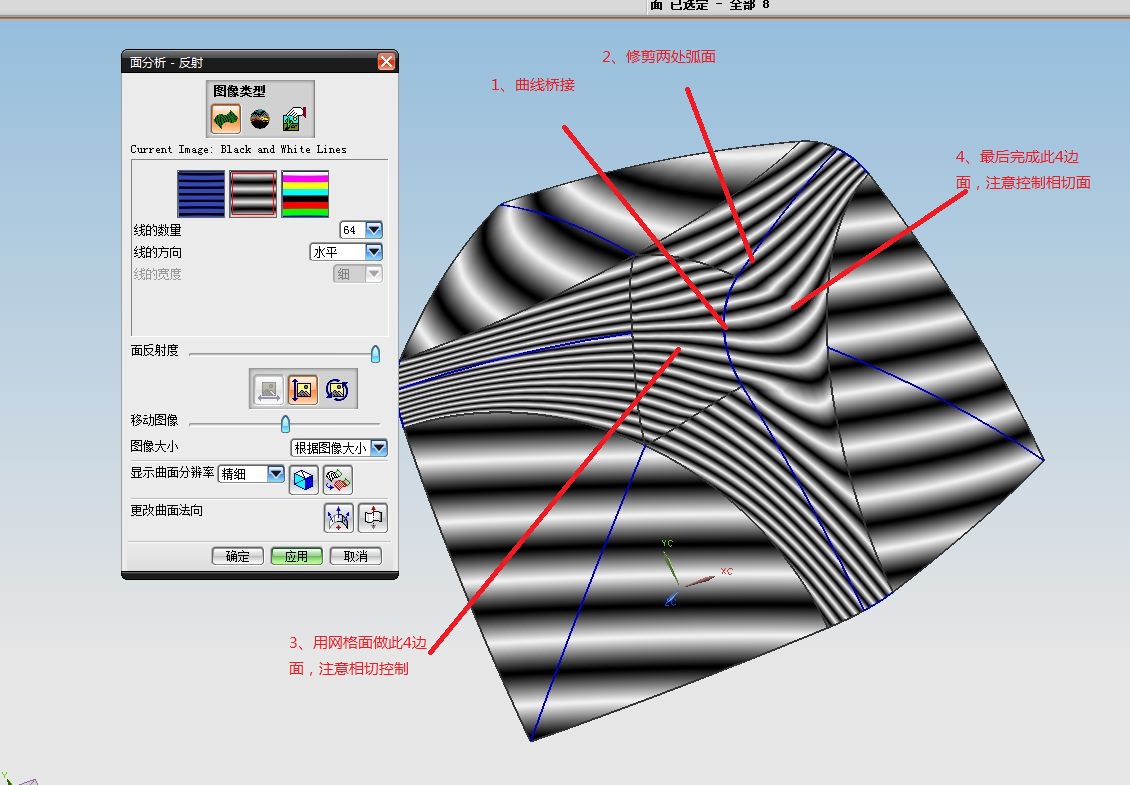
Task: Click the specify interior position normal icon
Action: (373, 518)
